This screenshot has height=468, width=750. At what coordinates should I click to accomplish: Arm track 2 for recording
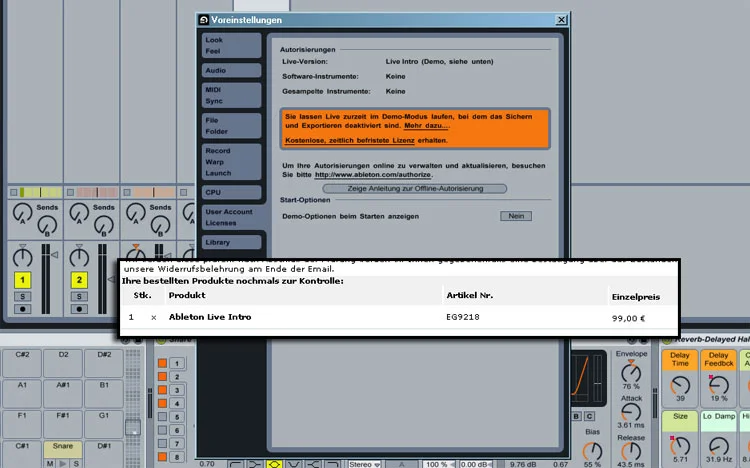[79, 311]
